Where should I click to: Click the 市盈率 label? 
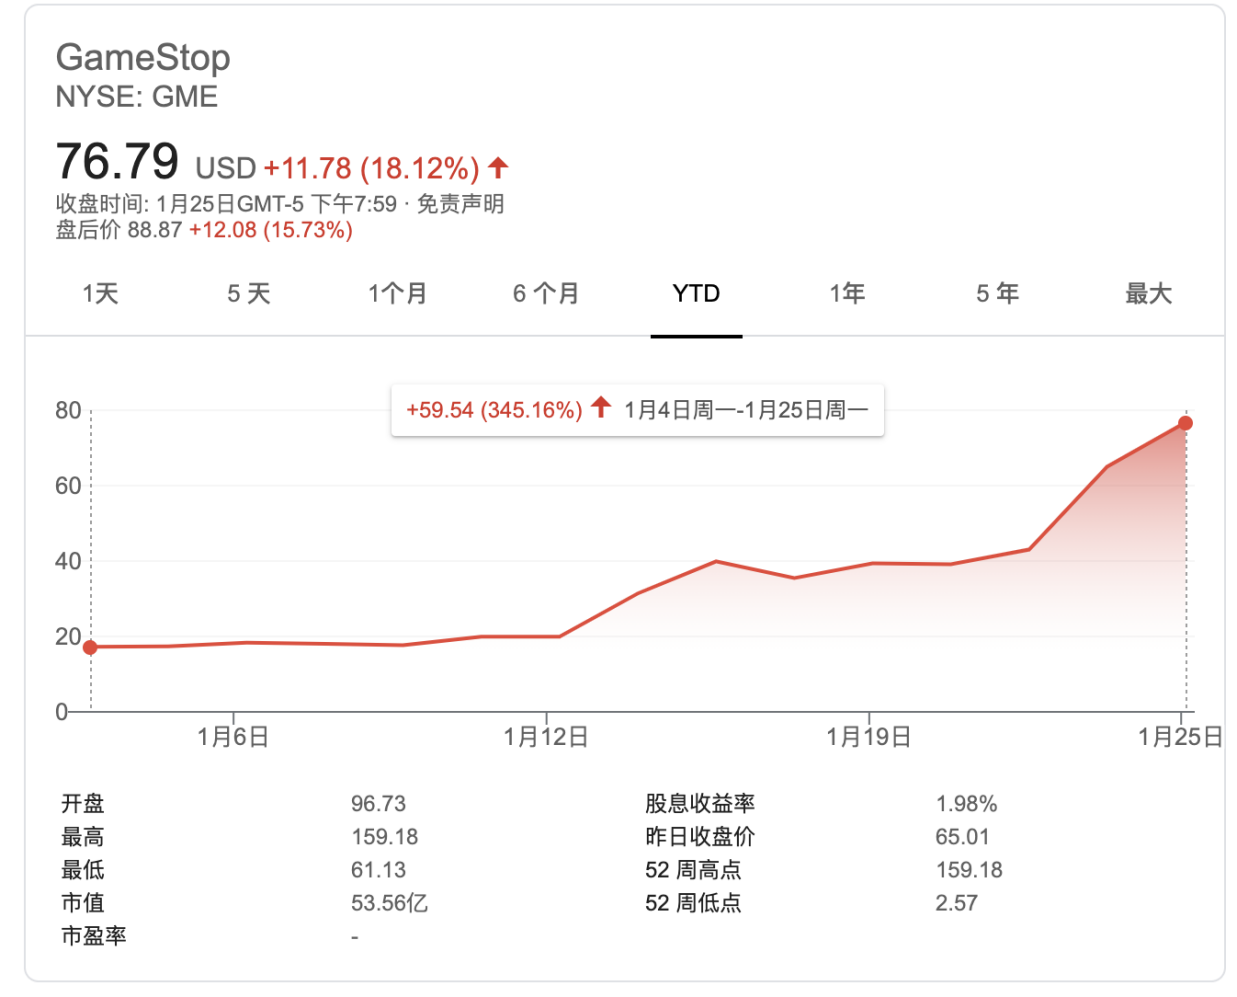click(94, 936)
